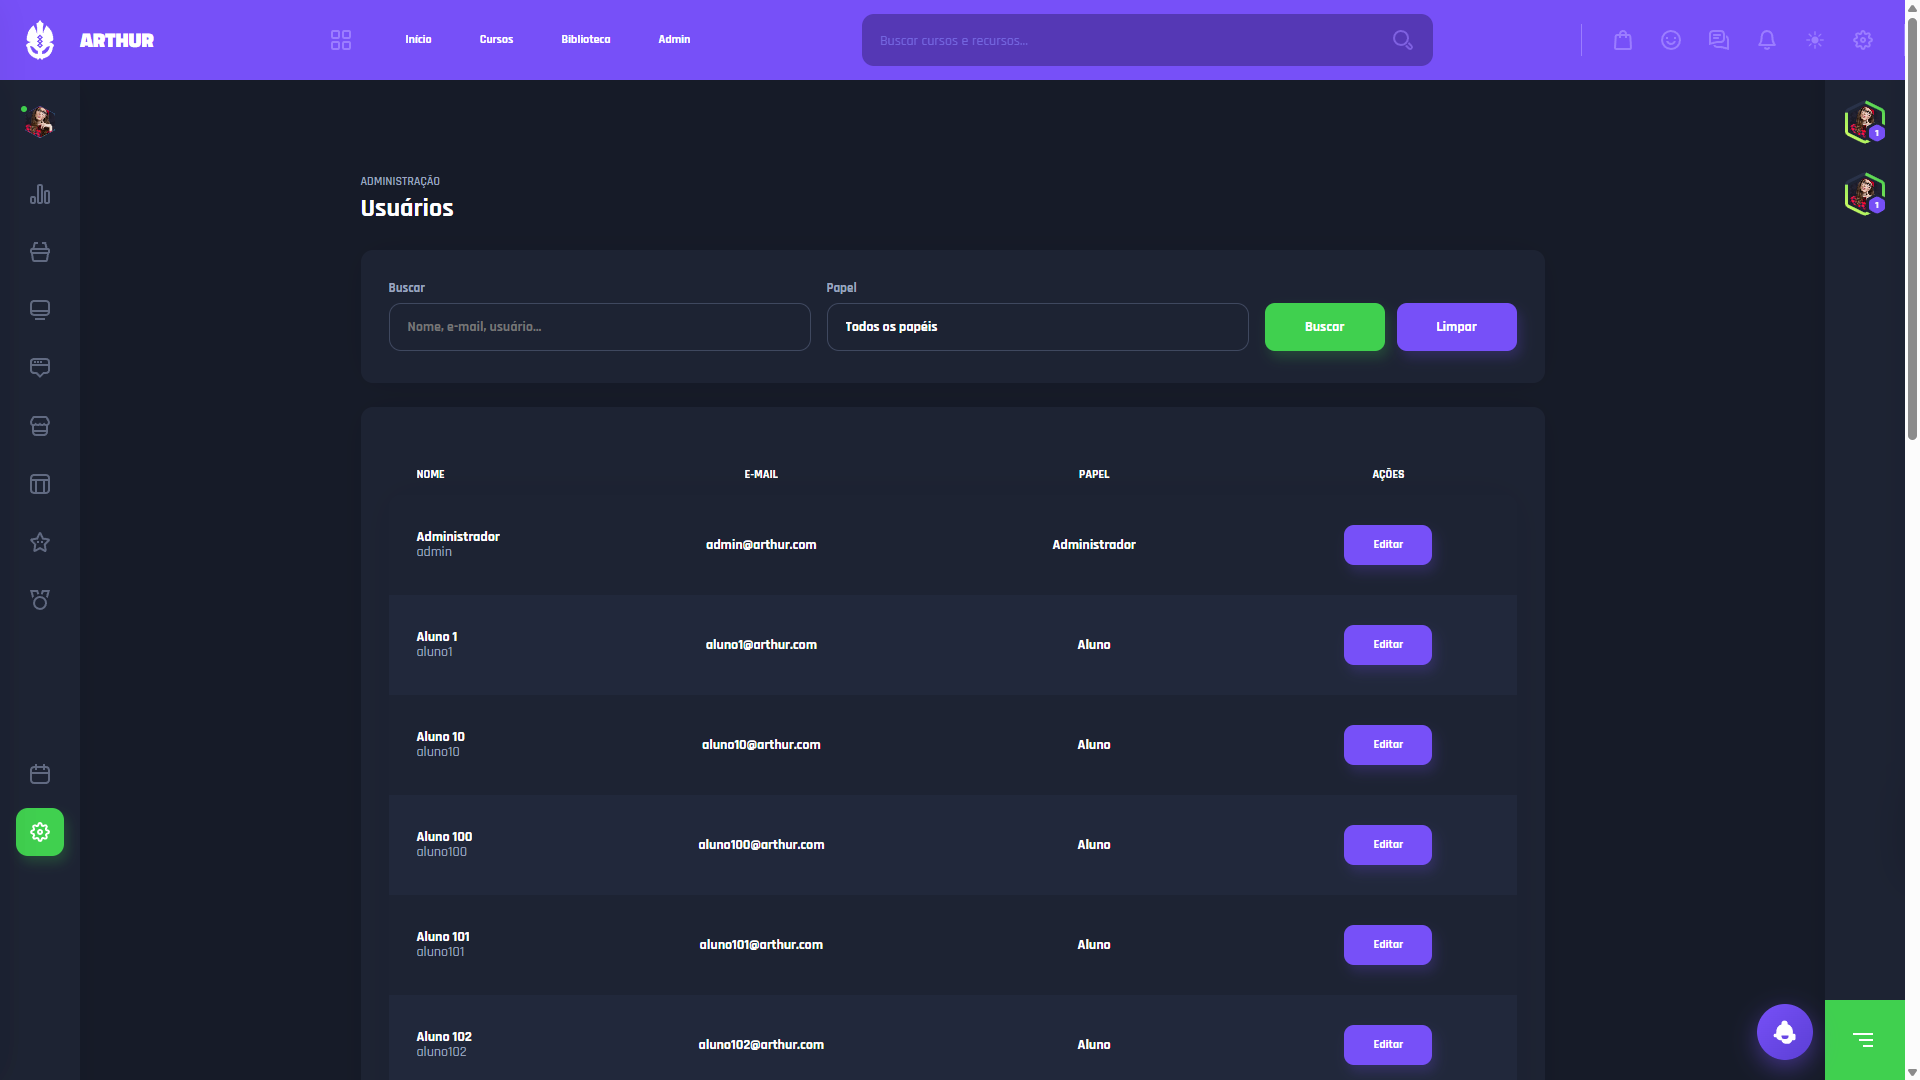Screen dimensions: 1920x1080
Task: Open the store front icon in sidebar
Action: point(40,426)
